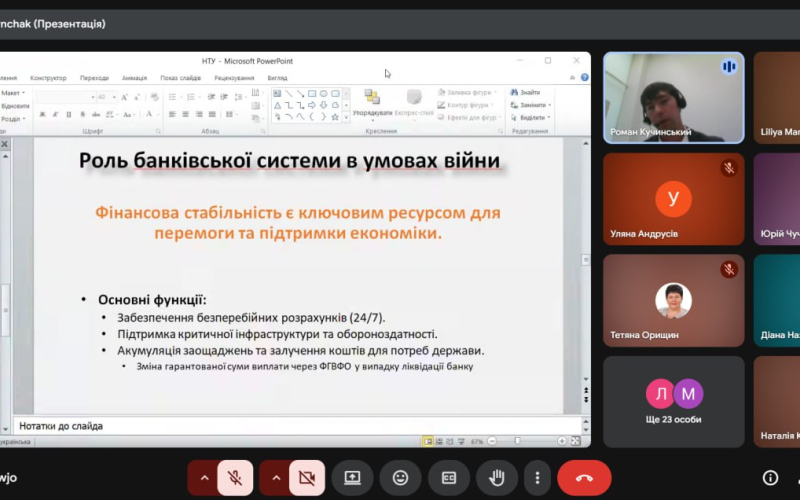This screenshot has height=500, width=800.
Task: Switch to the Анімація ribbon tab
Action: click(x=134, y=78)
